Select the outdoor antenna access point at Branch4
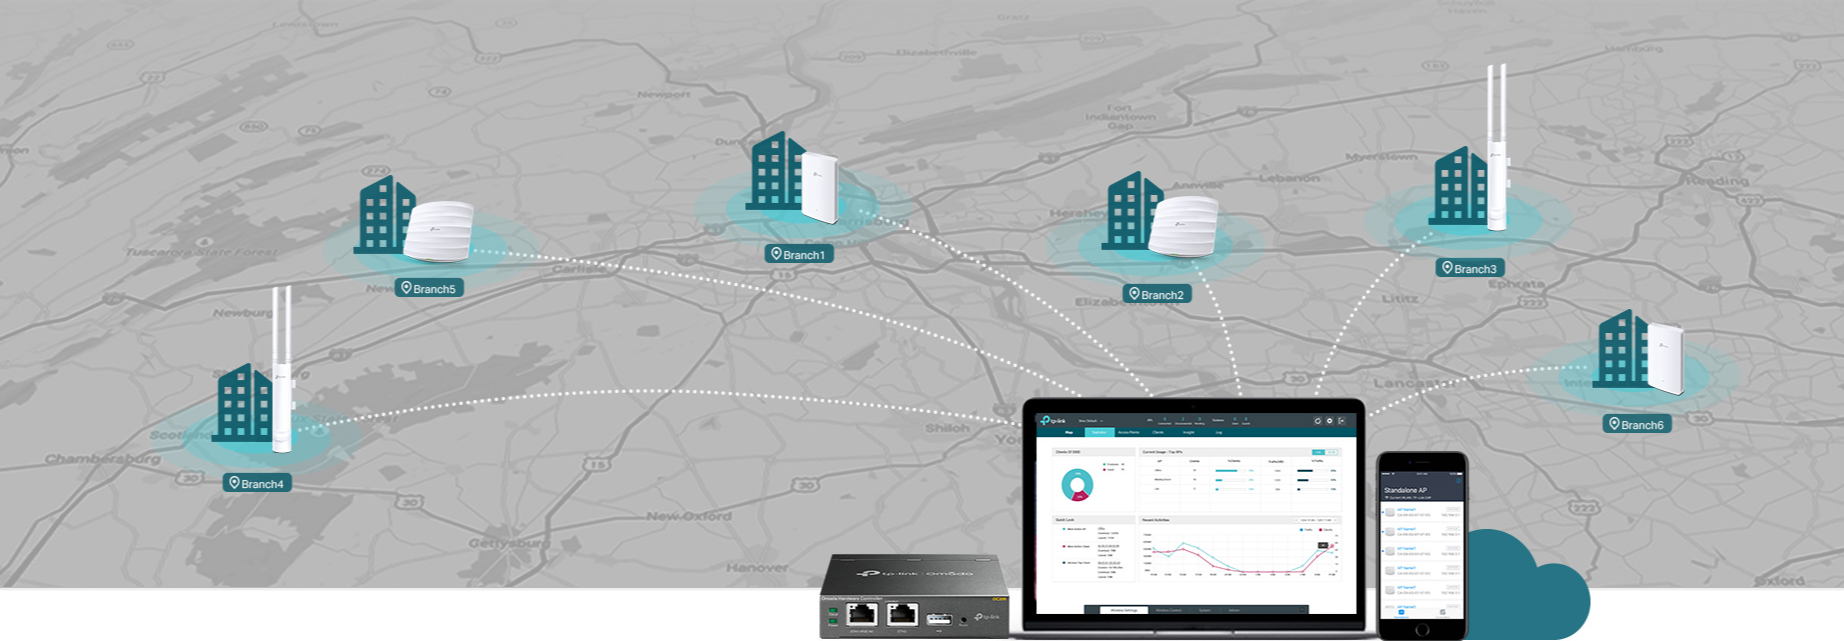Screen dimensions: 1844x641 (282, 369)
